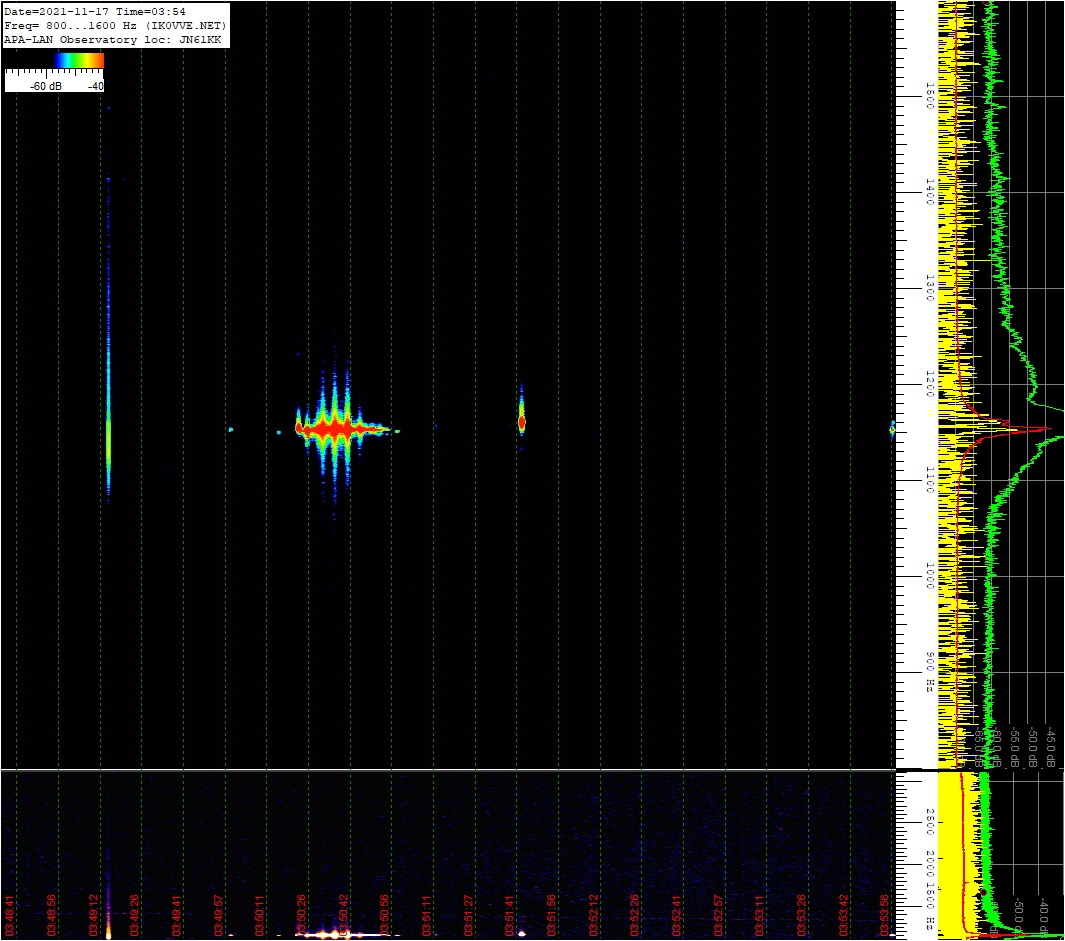Click the 2000 label on the lower frequency scale
The image size is (1065, 941).
930,864
